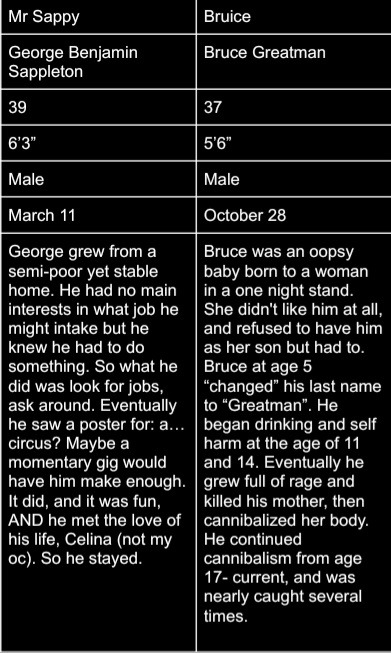Screen dimensions: 391x653
Task: Click the Male cell in Bruice column
Action: click(294, 179)
